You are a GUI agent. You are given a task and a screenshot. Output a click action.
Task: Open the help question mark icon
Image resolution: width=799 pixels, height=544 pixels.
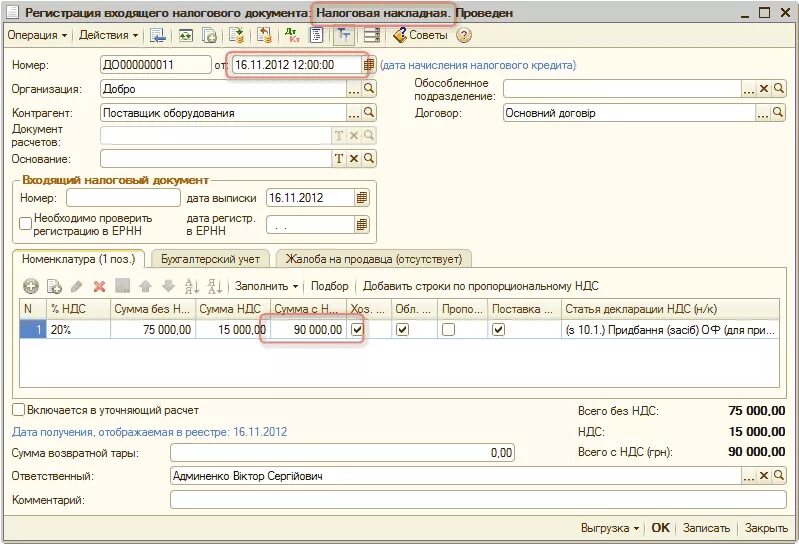click(x=464, y=35)
